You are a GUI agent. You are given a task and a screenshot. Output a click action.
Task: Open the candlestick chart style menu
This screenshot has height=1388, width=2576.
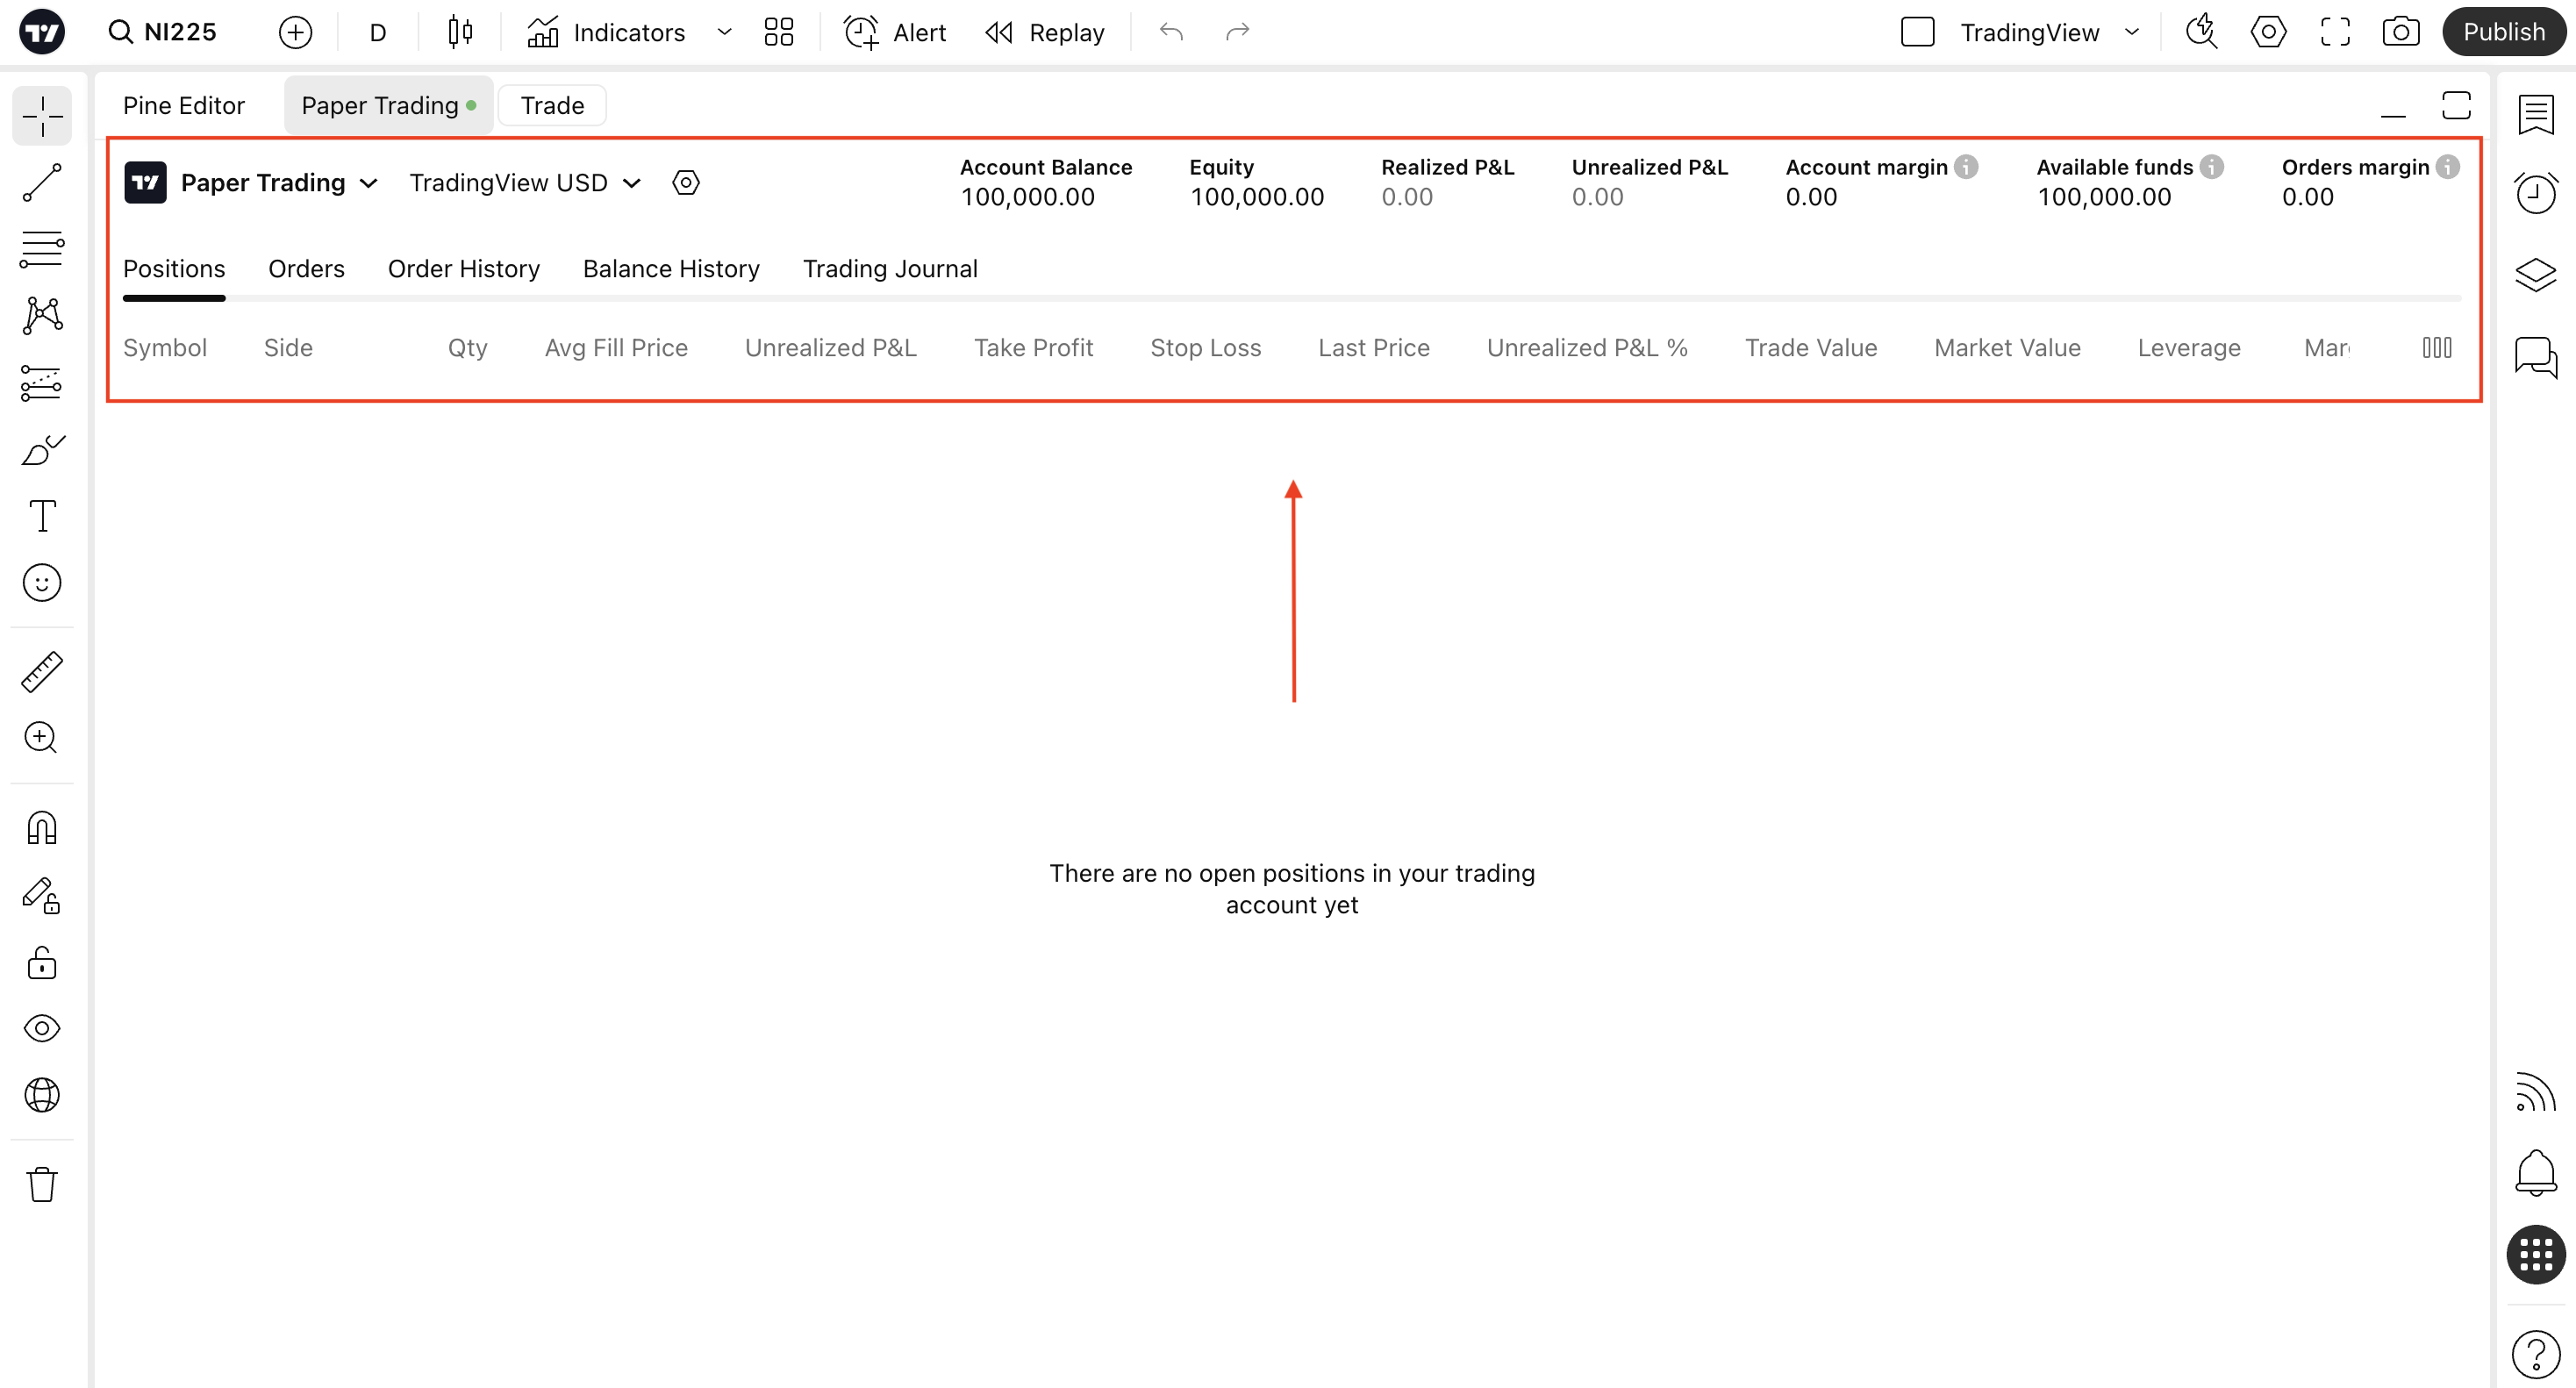[460, 32]
